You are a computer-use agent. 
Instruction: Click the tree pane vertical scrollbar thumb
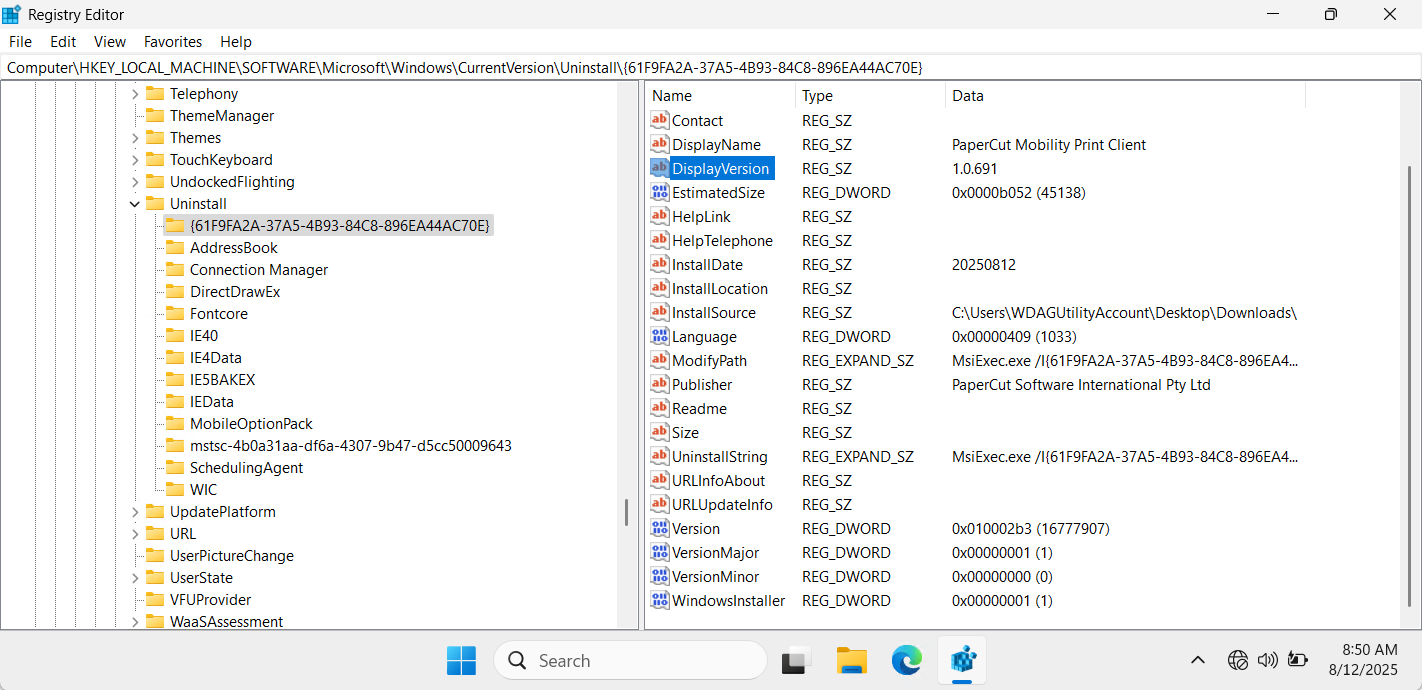pyautogui.click(x=626, y=512)
